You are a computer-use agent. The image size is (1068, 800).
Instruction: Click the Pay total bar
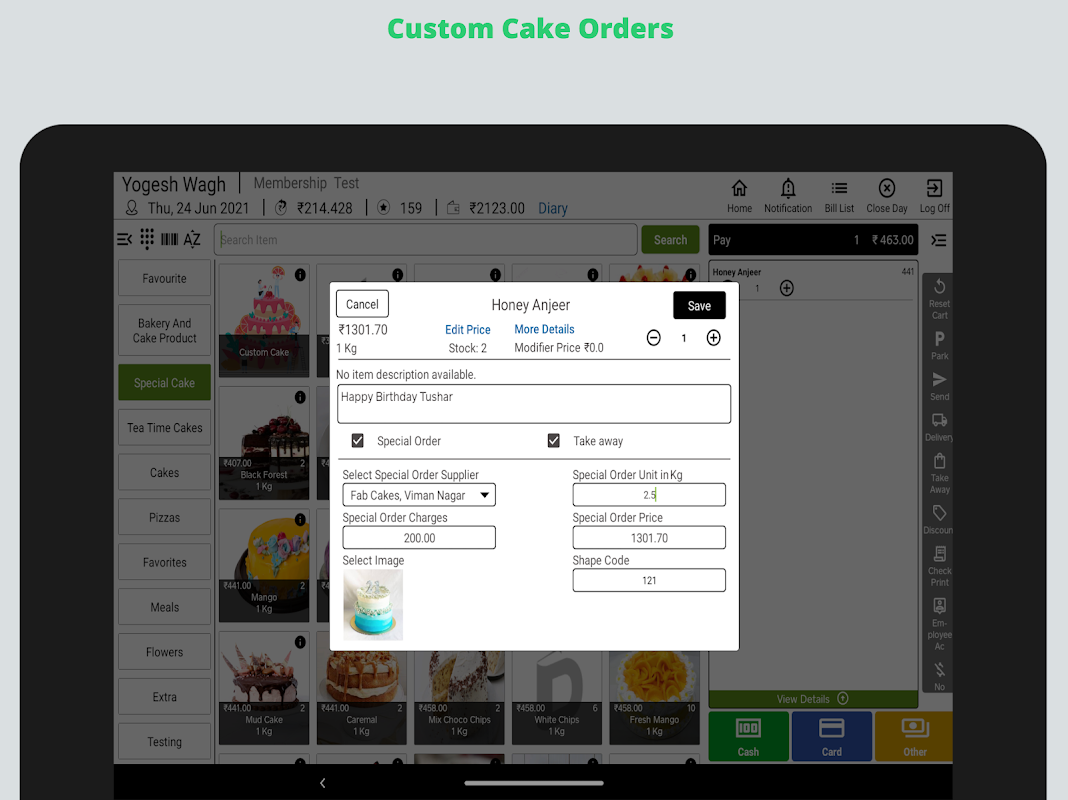(x=813, y=240)
